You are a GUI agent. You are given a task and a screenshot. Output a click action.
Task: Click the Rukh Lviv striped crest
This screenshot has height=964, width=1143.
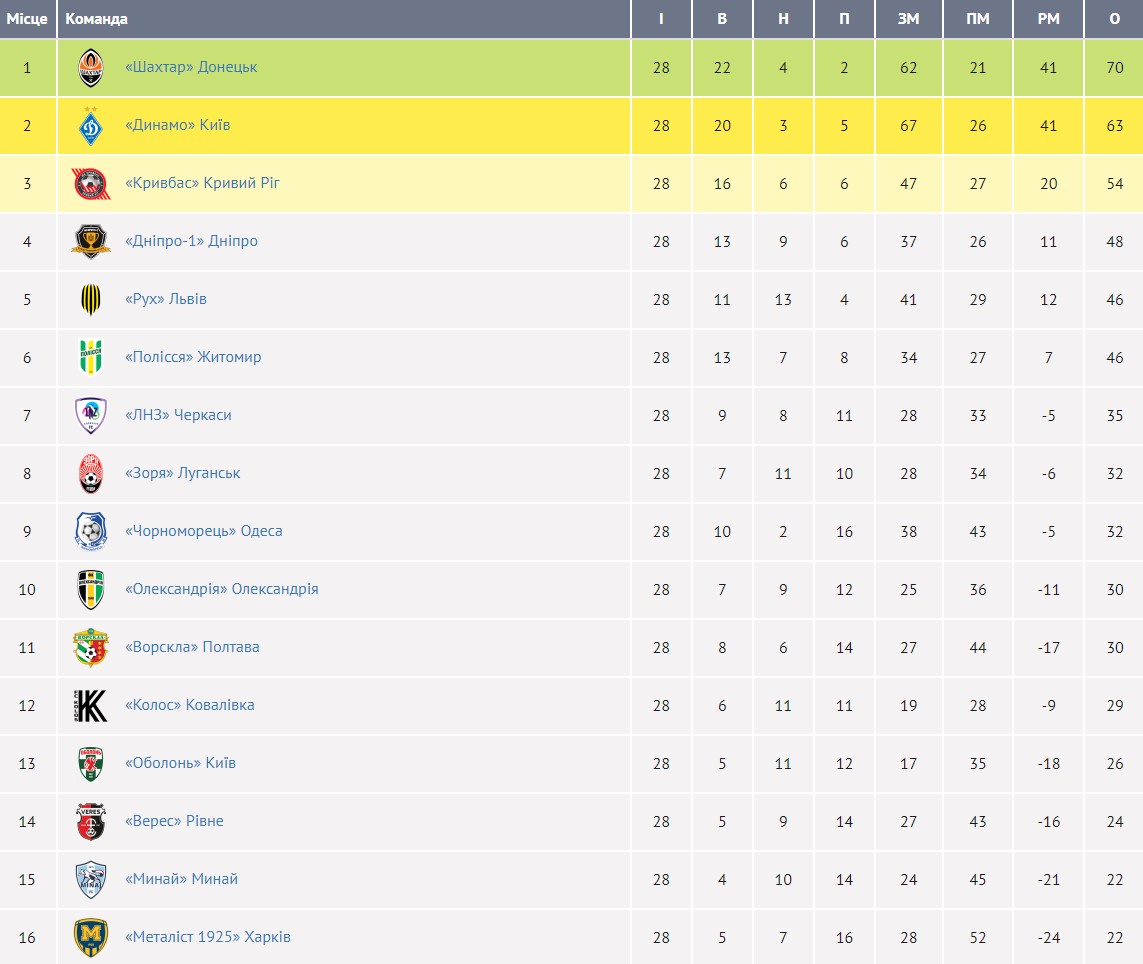click(x=91, y=300)
